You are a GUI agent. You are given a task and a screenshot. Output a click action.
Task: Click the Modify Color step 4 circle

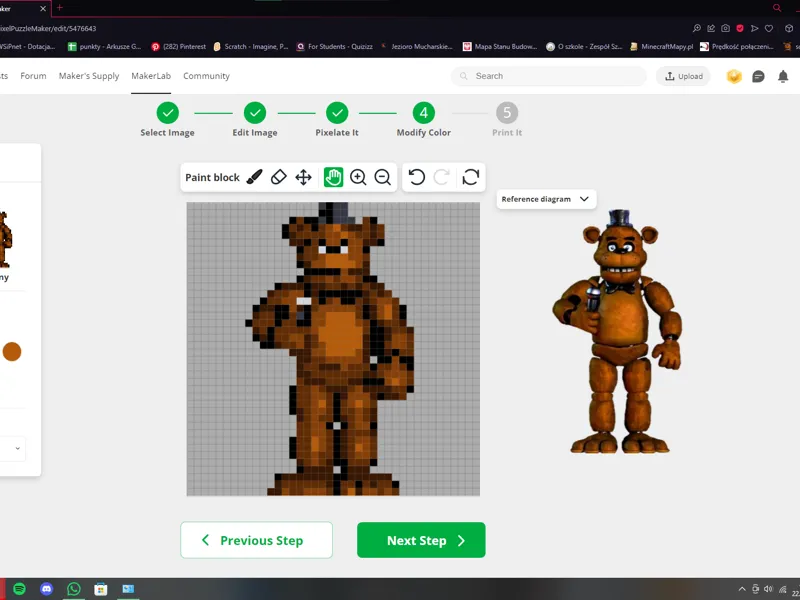point(423,113)
